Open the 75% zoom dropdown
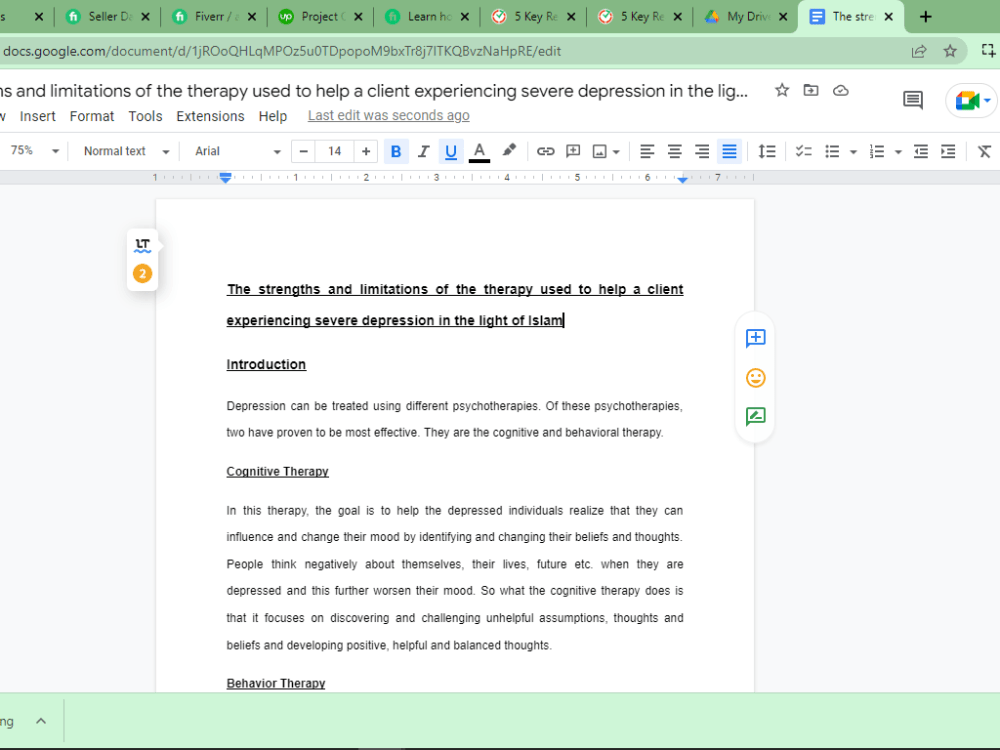The width and height of the screenshot is (1000, 750). tap(34, 151)
